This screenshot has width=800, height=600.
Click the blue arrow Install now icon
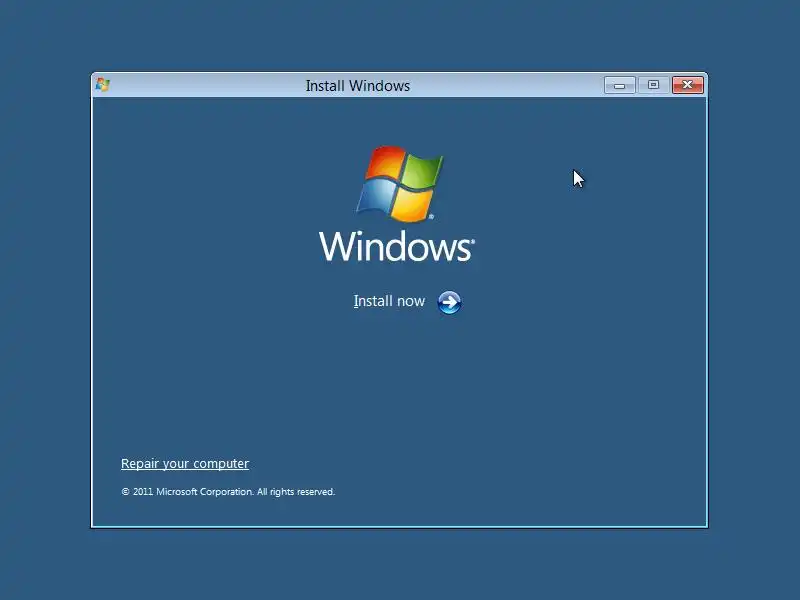click(449, 303)
